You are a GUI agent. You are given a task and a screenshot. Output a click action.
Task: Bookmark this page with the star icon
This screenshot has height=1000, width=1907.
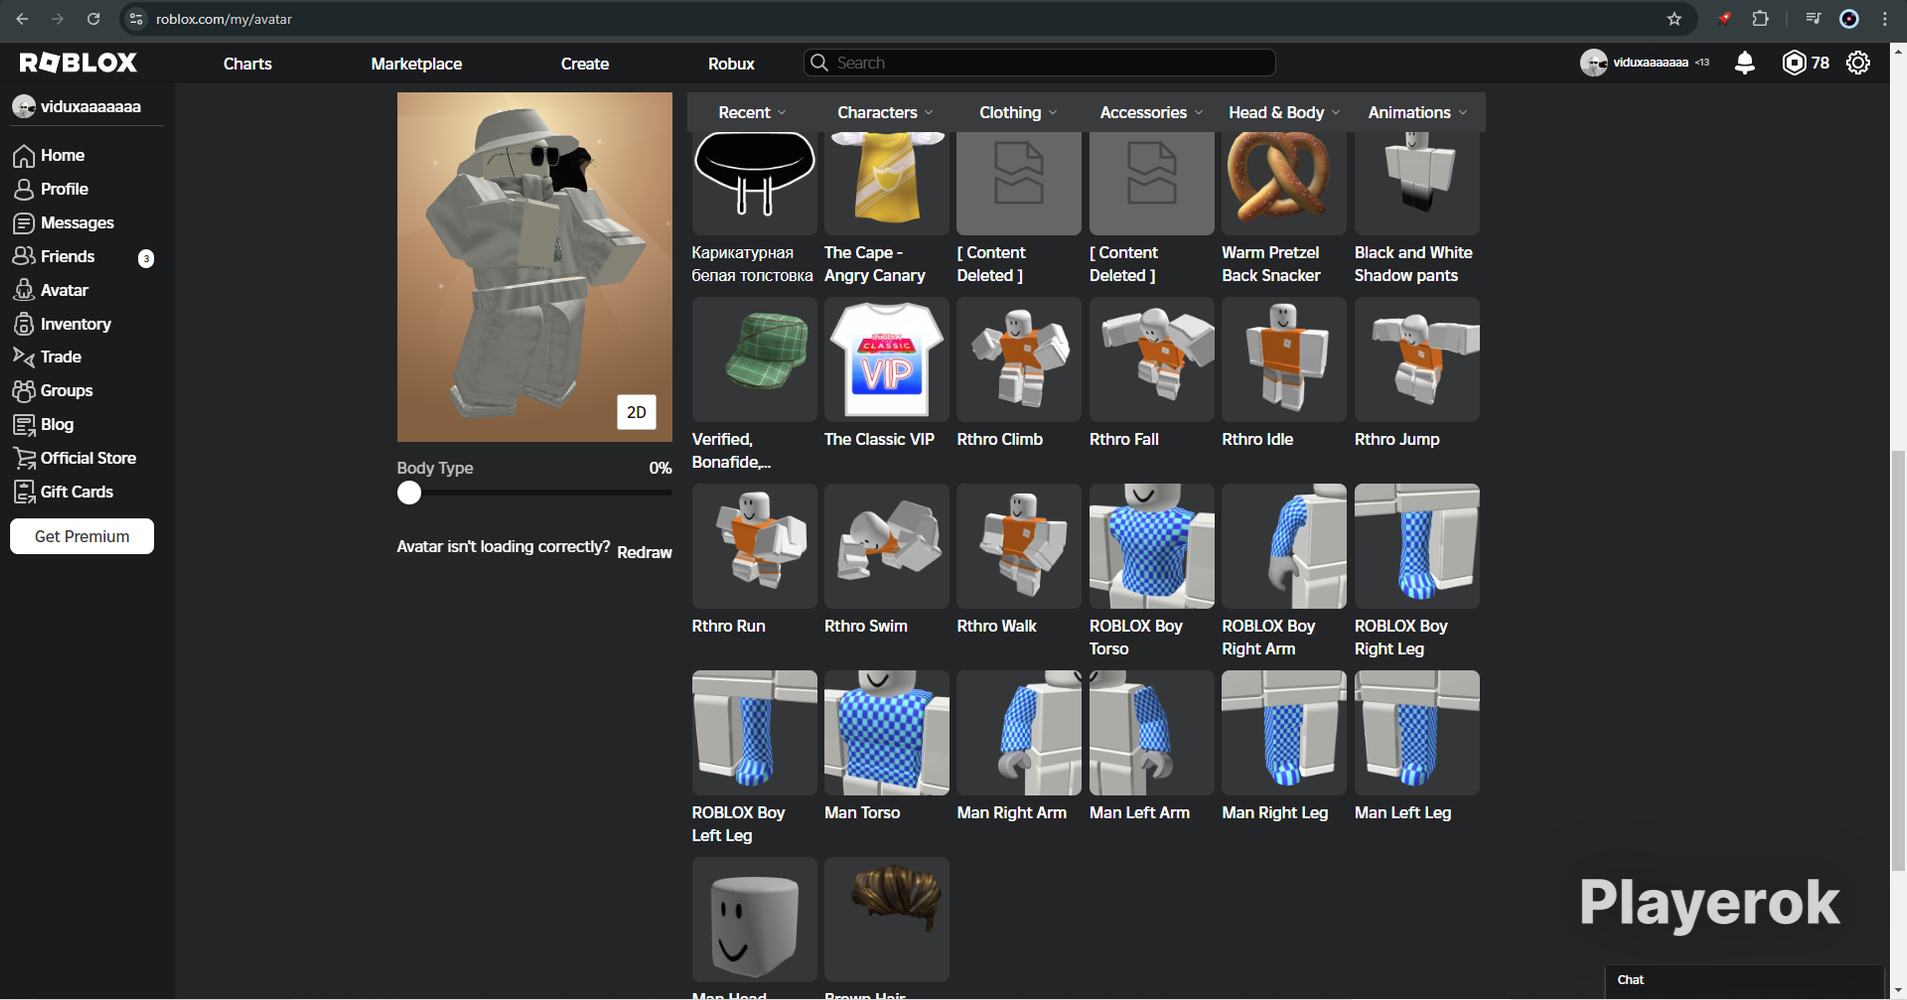tap(1675, 19)
